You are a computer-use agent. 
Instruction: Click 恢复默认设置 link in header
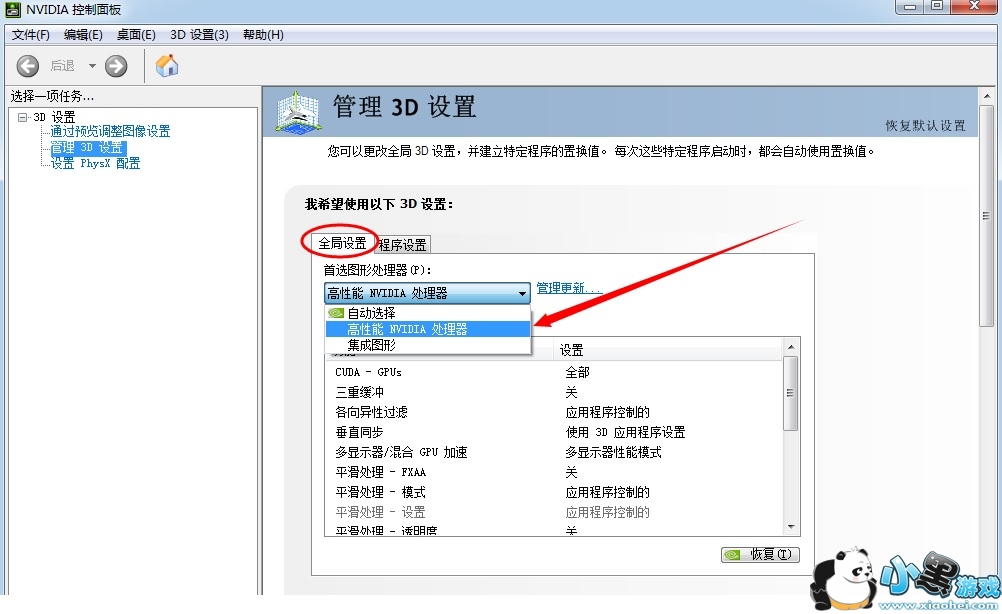925,125
